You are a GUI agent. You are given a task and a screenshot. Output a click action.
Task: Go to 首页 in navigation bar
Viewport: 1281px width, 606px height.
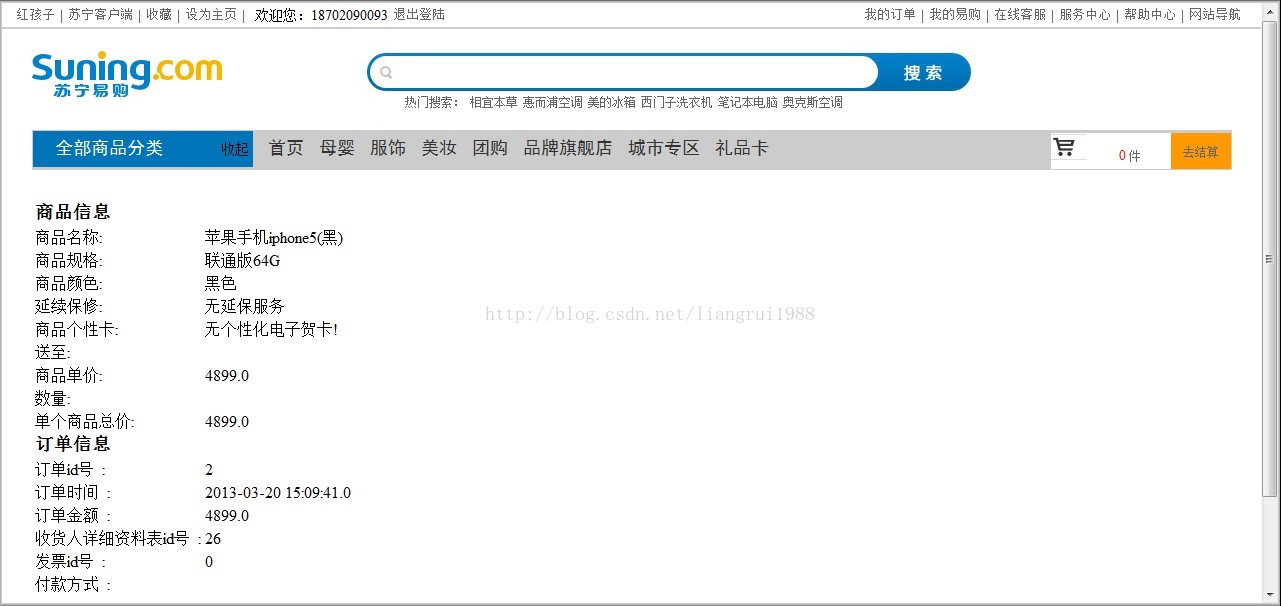click(286, 148)
